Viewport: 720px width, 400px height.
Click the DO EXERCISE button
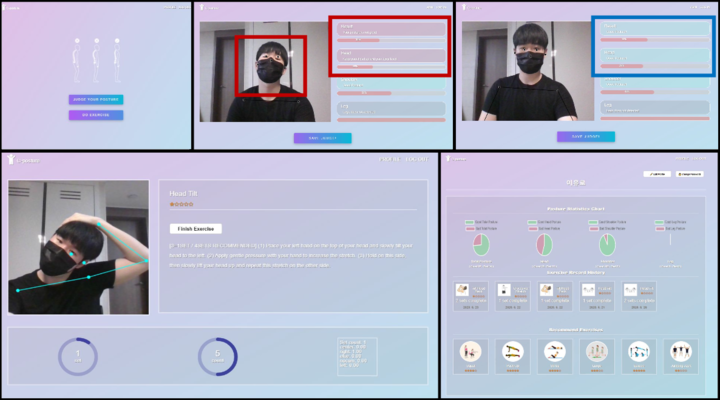96,115
